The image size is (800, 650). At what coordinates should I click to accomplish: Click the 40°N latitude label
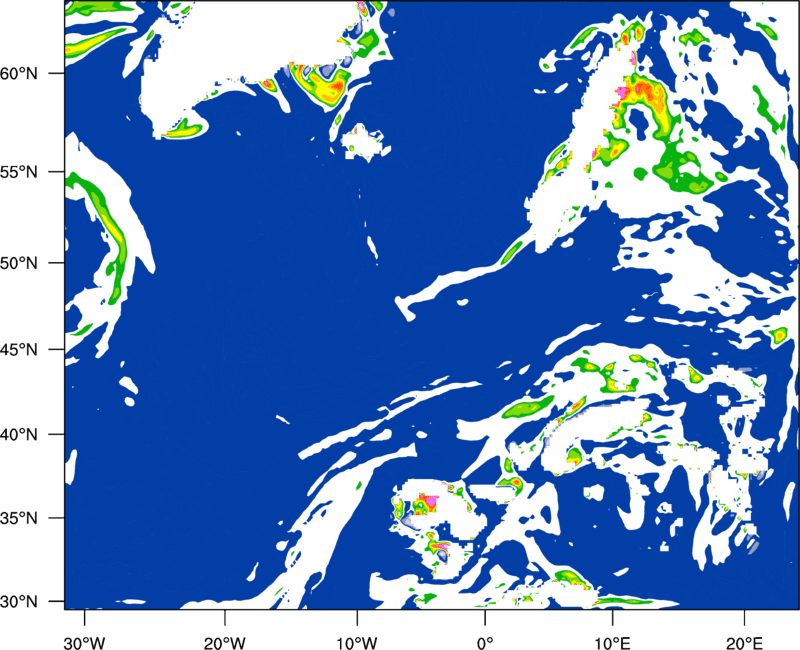point(19,435)
